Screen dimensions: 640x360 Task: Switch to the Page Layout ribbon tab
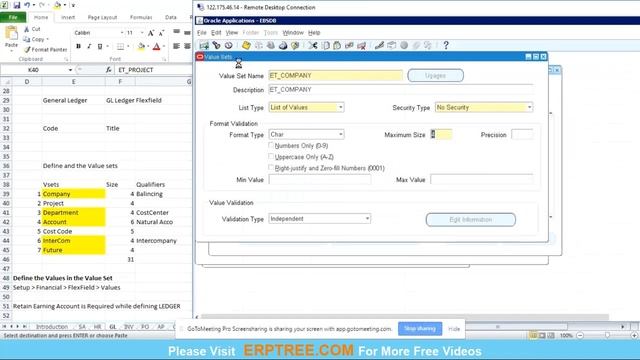[102, 17]
